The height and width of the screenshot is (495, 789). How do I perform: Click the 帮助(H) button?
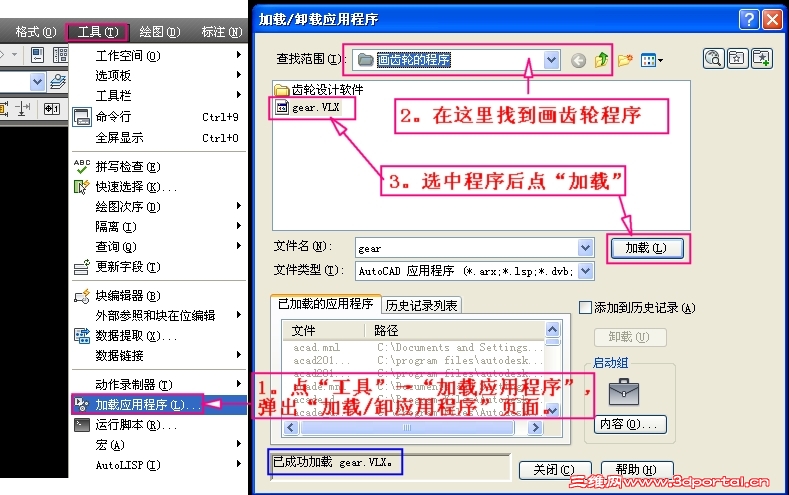coord(637,470)
